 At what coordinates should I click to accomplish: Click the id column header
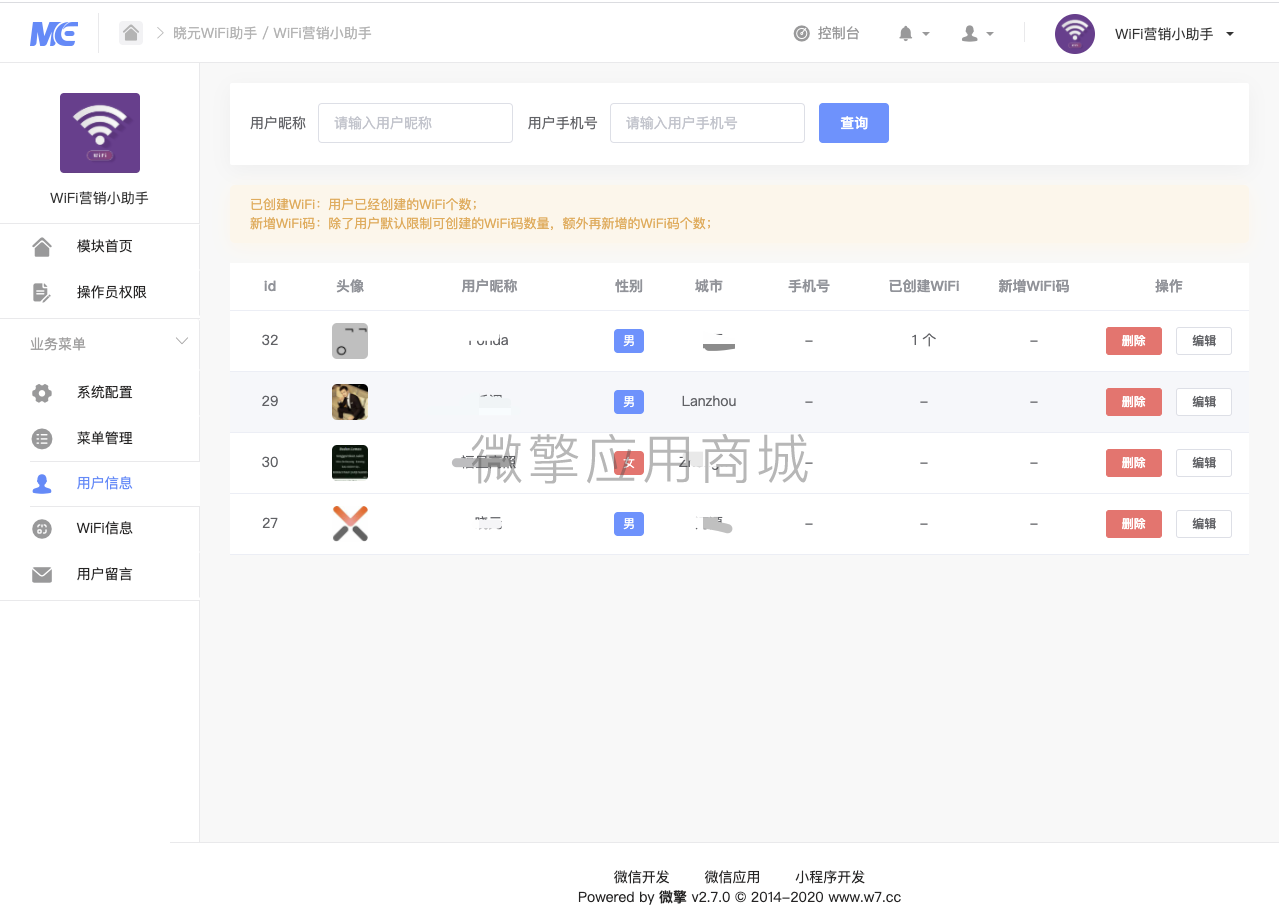[x=270, y=286]
